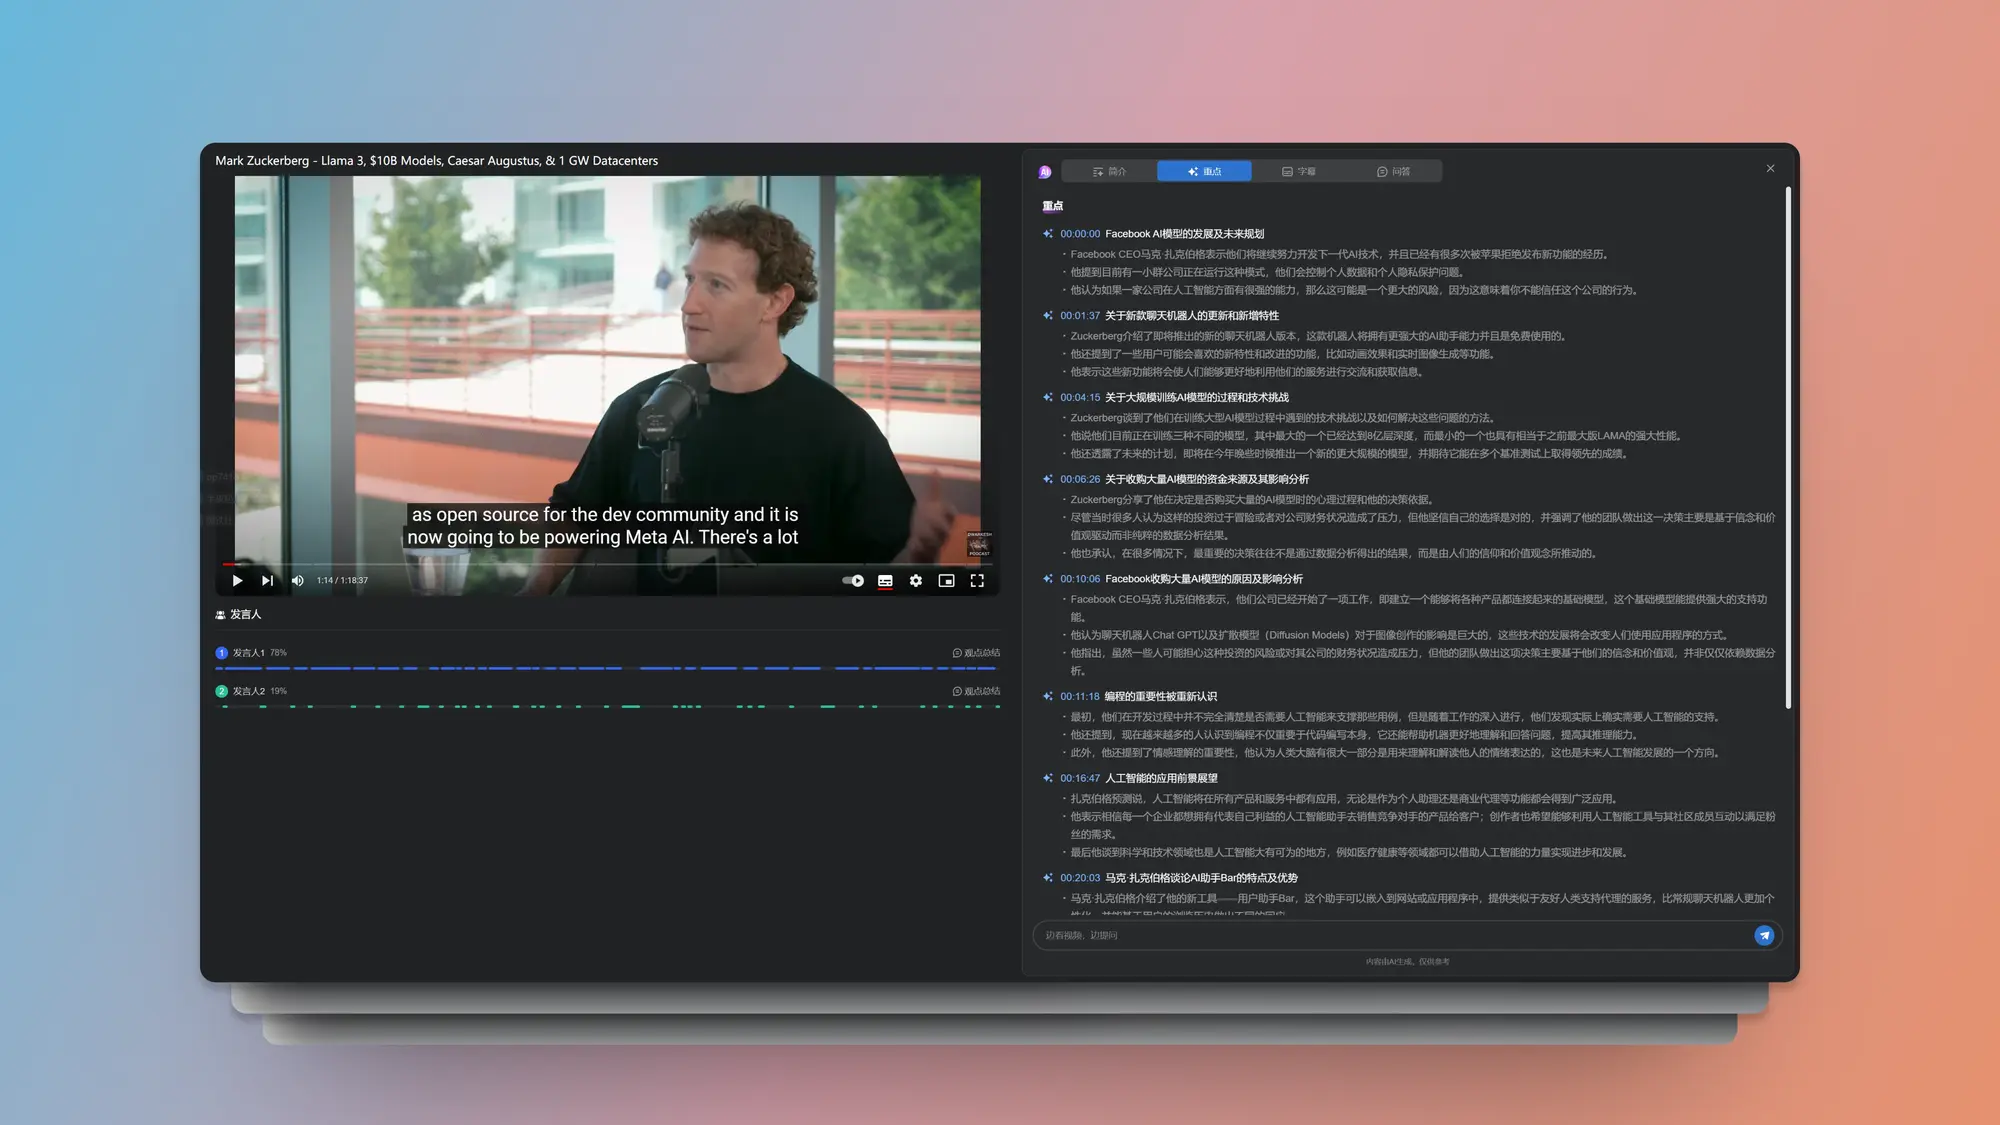
Task: Switch to the 简介 tab
Action: point(1109,171)
